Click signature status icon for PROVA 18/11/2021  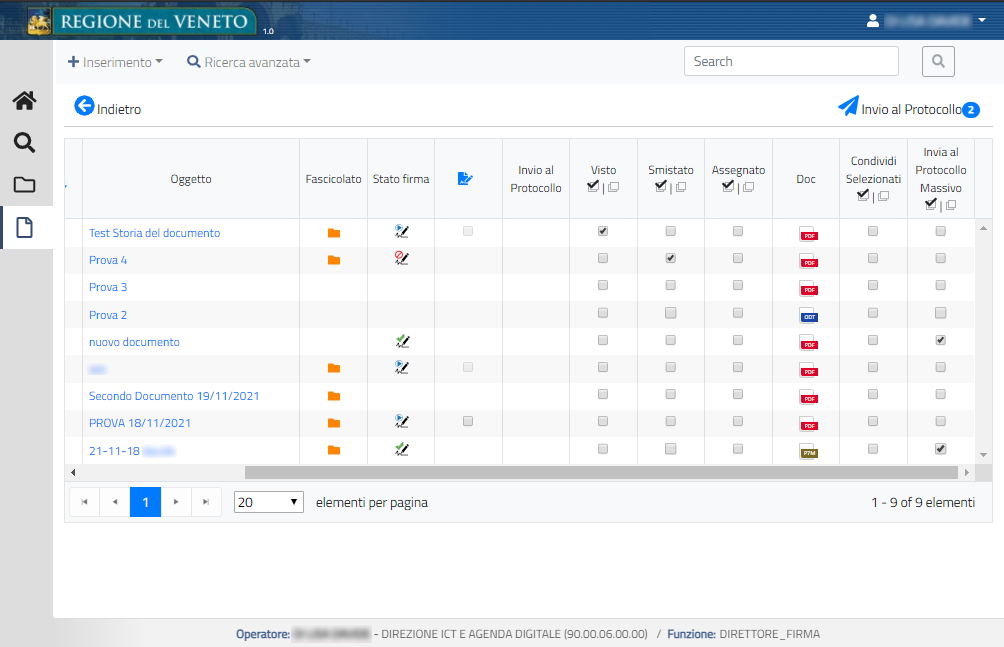(x=401, y=422)
